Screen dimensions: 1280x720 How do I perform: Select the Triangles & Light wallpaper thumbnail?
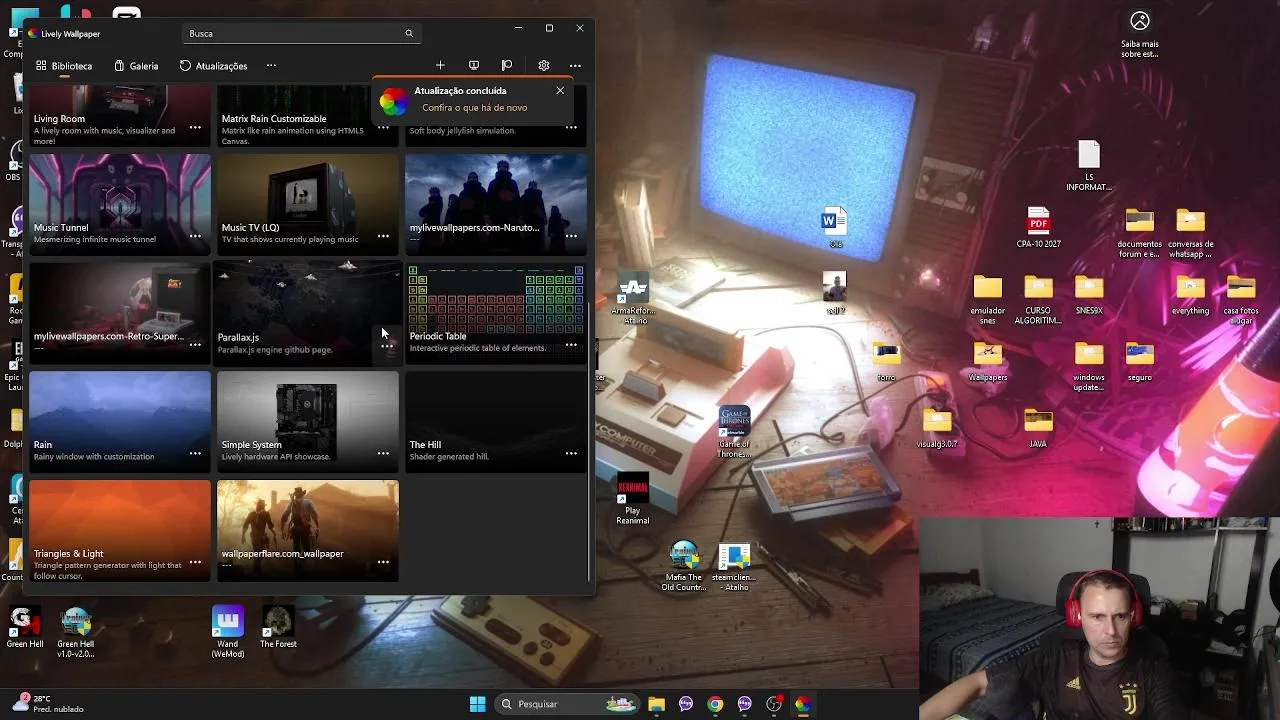pyautogui.click(x=120, y=530)
